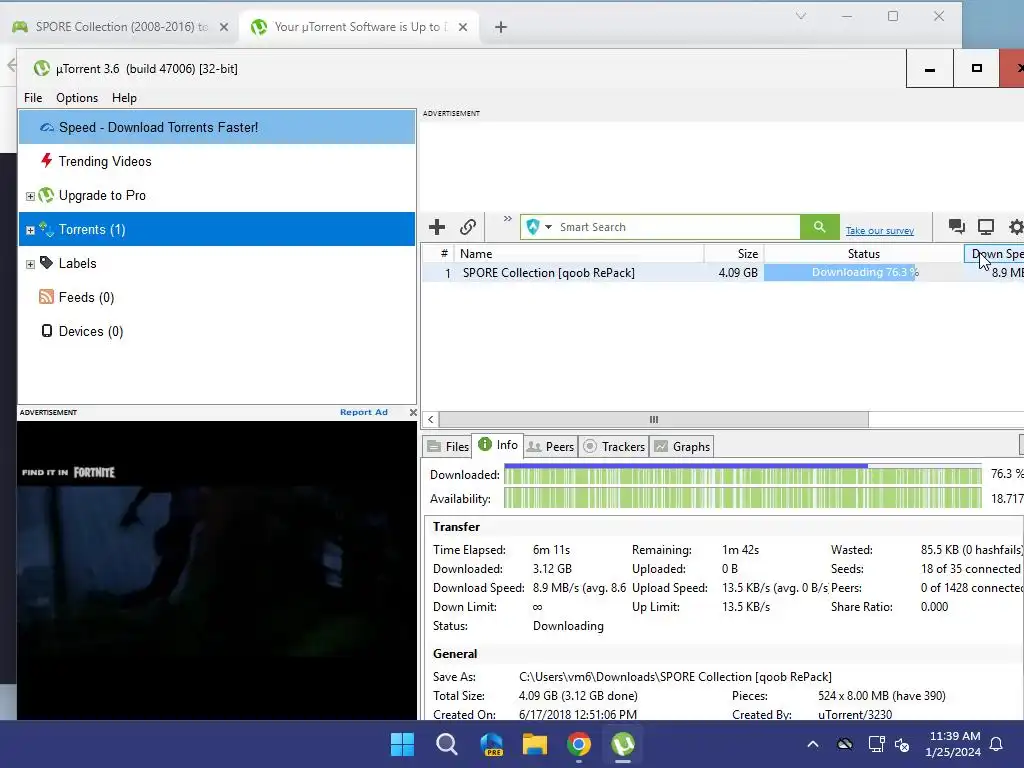Close the sidebar advertisement with X
This screenshot has height=768, width=1024.
click(x=413, y=412)
